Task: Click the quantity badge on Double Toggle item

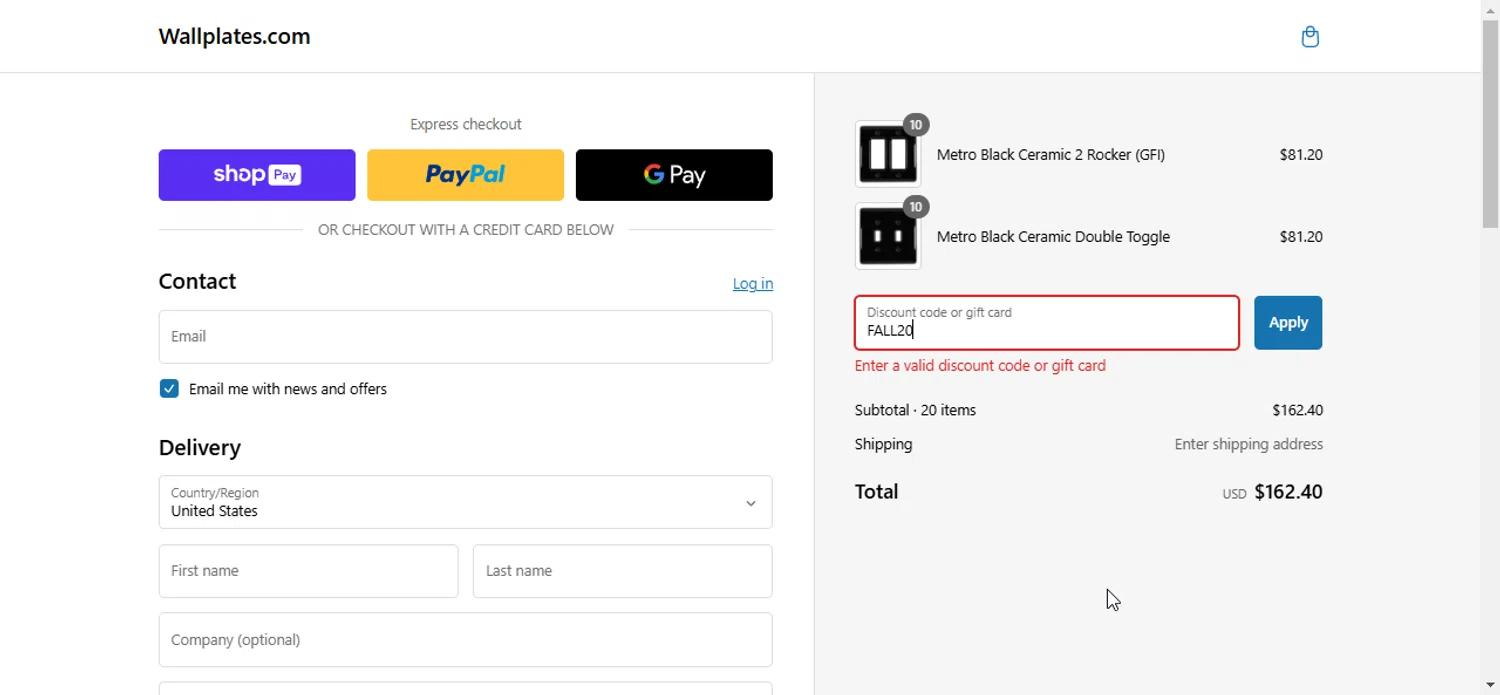Action: pos(916,207)
